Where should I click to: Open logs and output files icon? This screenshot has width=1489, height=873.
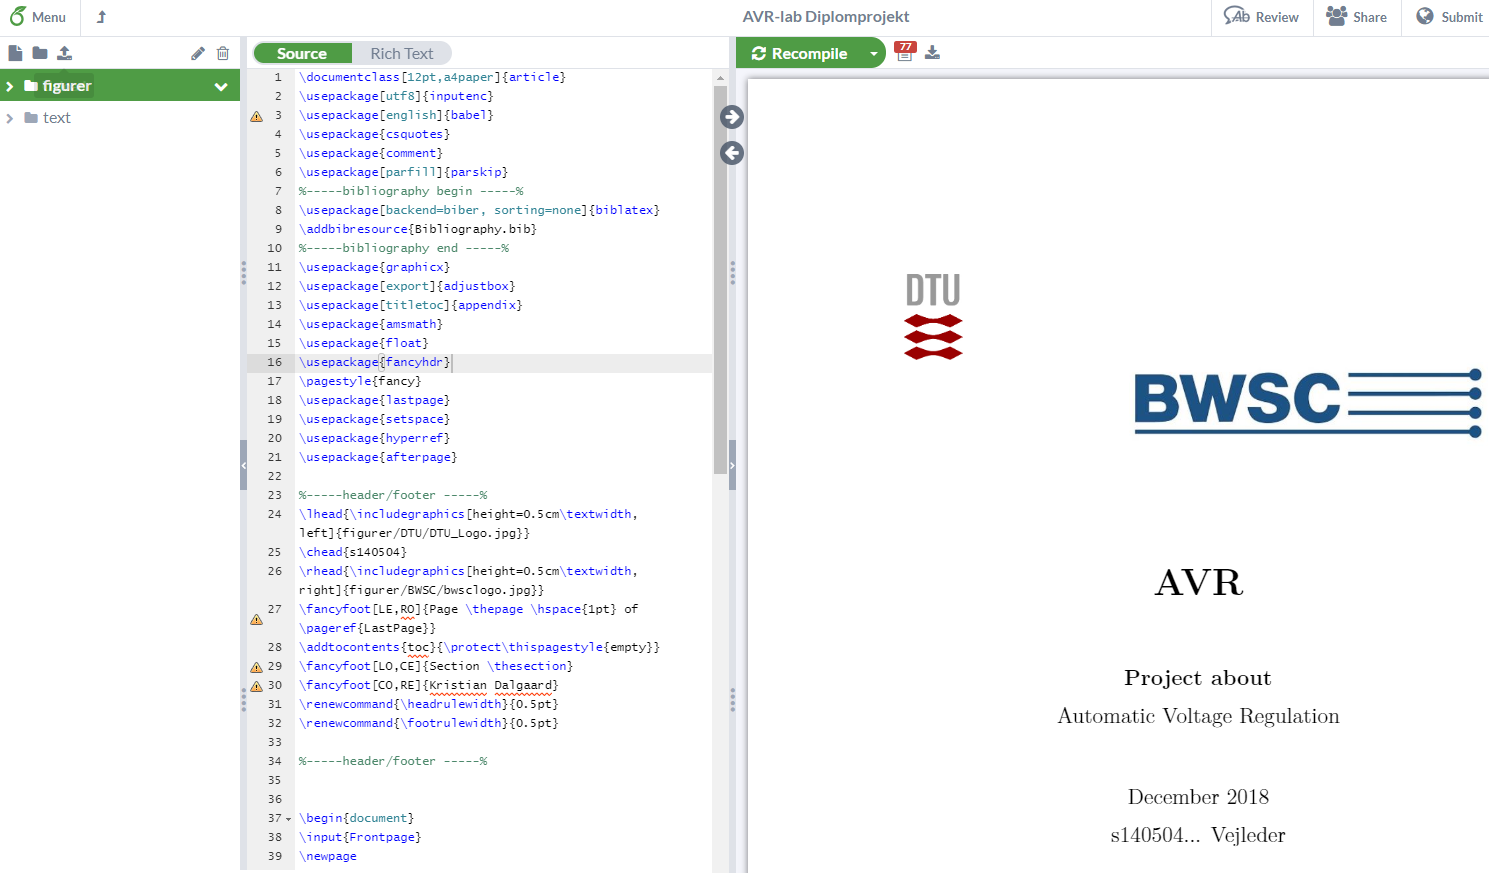(905, 52)
